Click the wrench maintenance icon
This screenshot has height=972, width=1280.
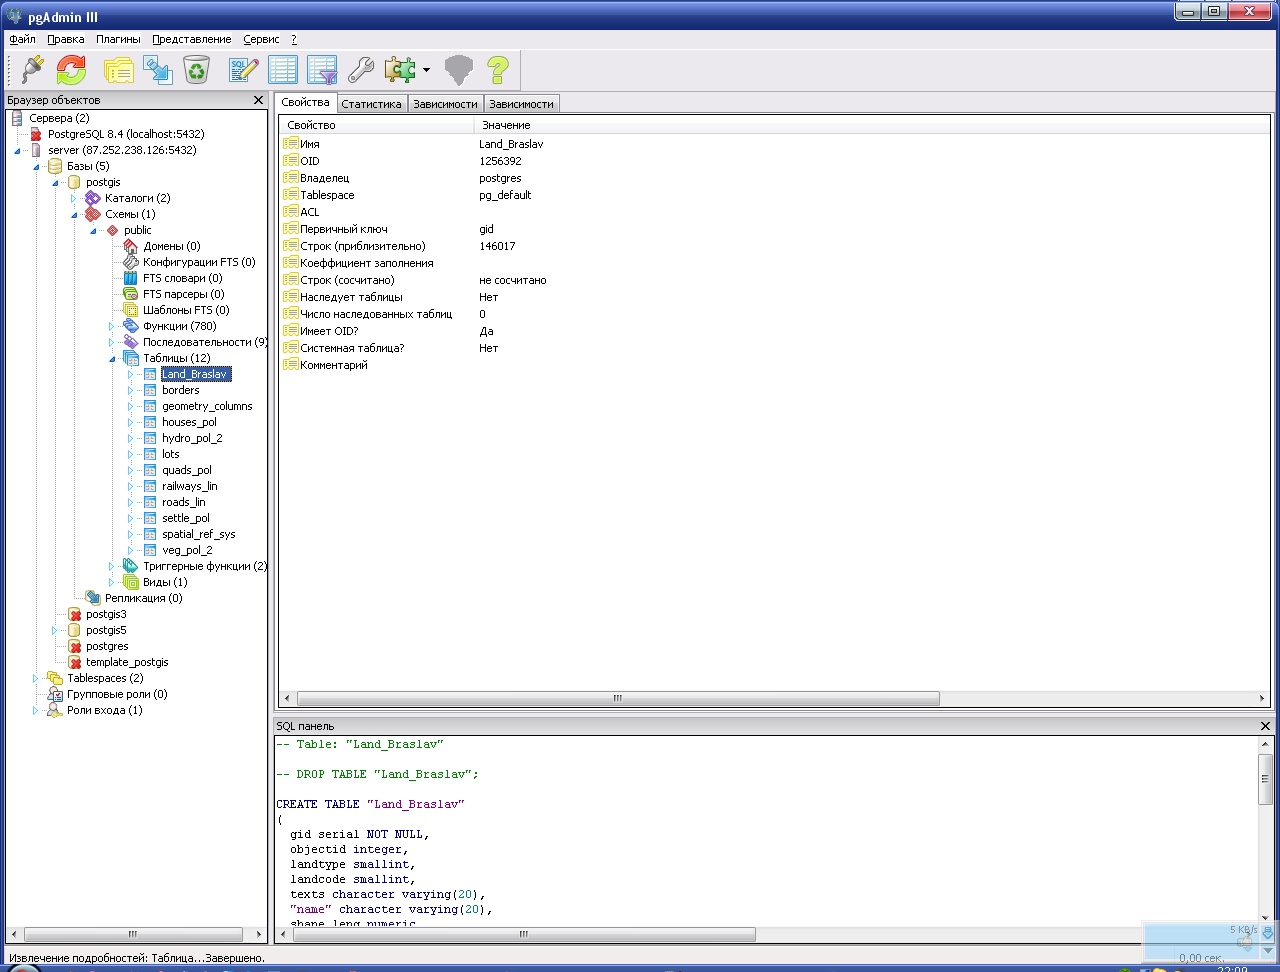coord(360,69)
